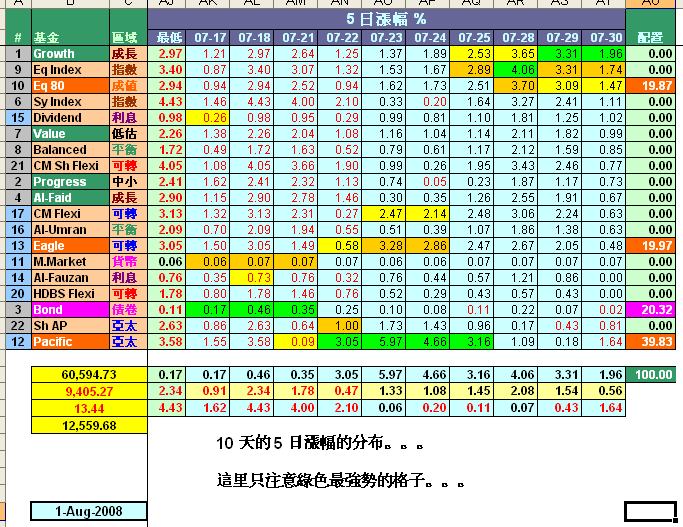Select the yellow 60,594.73 cell

point(88,374)
